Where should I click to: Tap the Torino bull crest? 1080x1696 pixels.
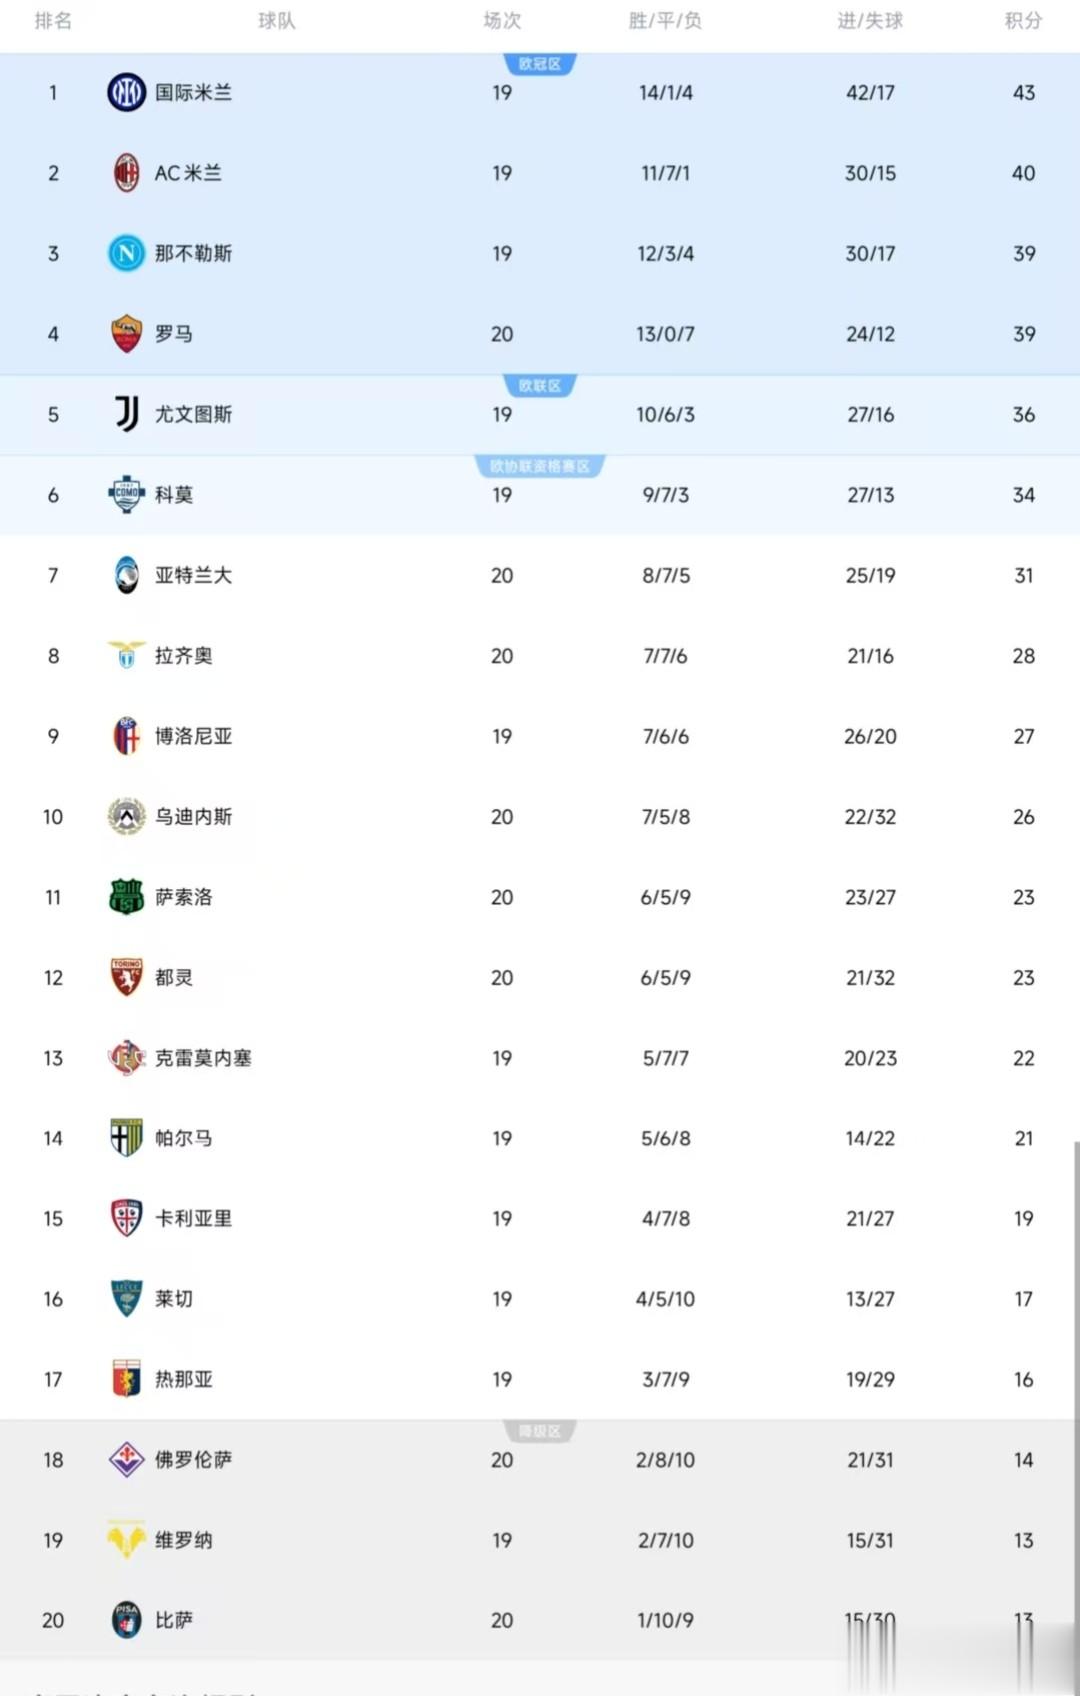click(x=126, y=977)
